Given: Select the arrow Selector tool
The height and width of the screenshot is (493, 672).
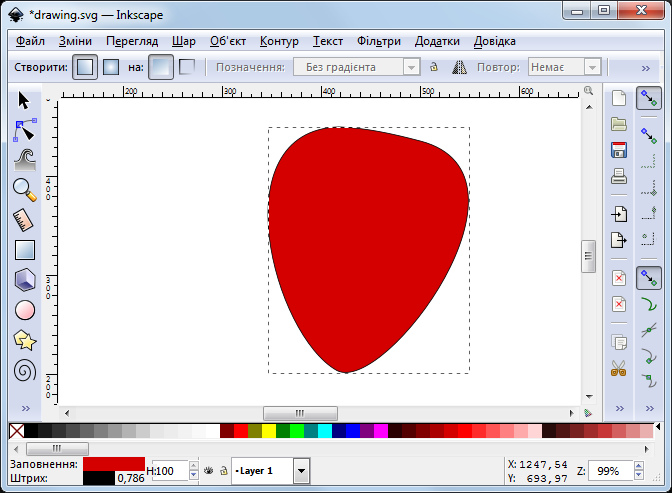Looking at the screenshot, I should 25,100.
